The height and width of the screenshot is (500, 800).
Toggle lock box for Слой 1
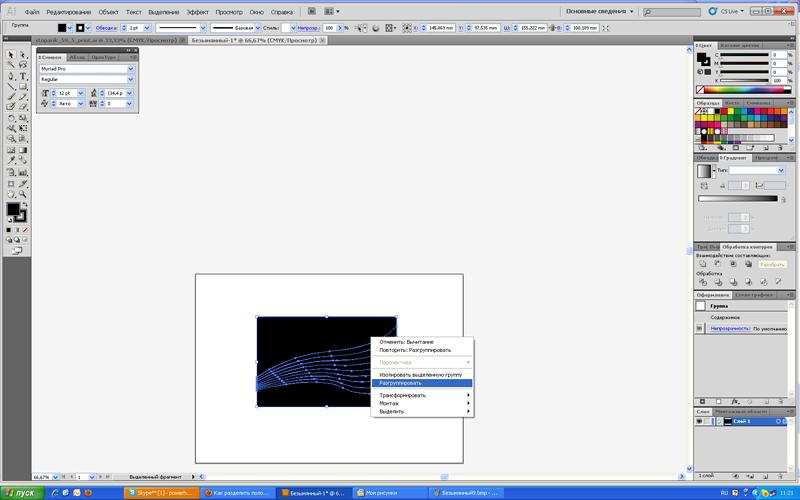(x=707, y=421)
